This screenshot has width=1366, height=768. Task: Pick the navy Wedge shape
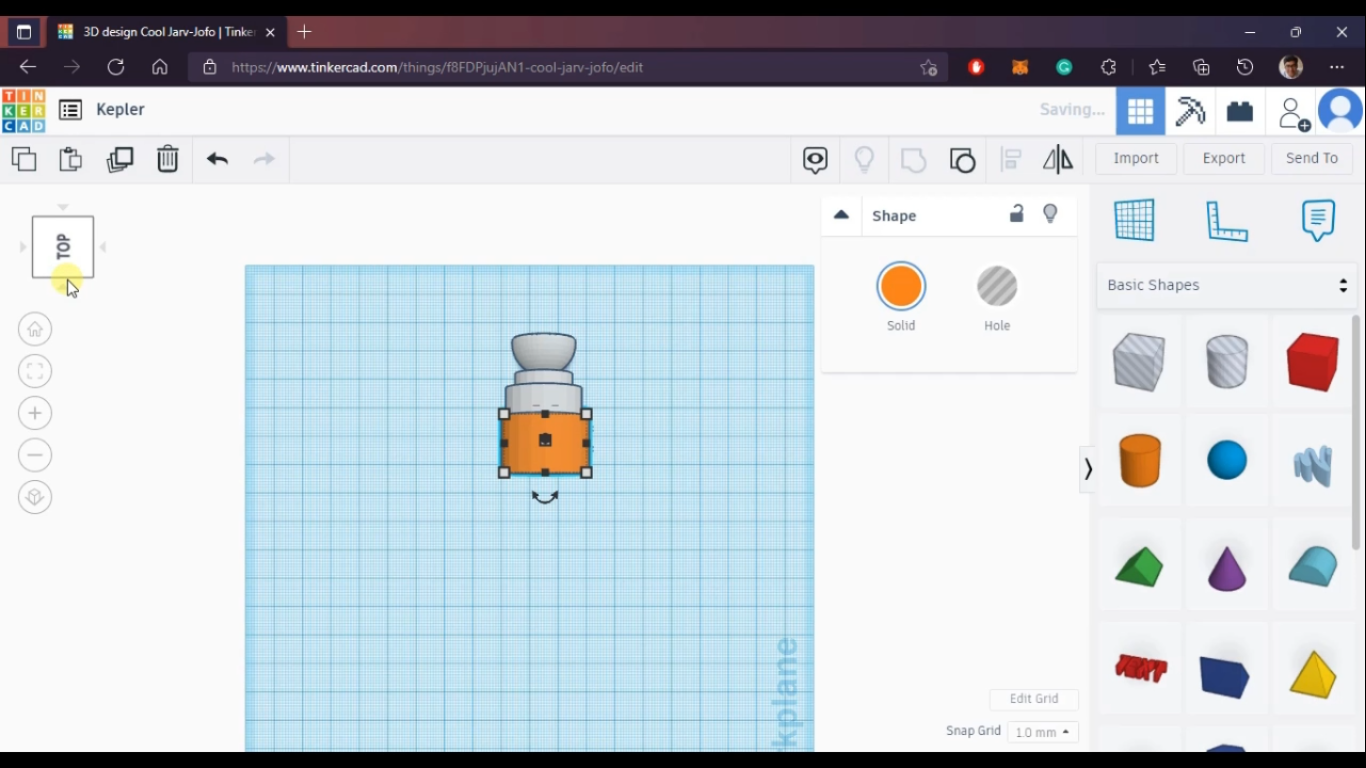tap(1225, 676)
